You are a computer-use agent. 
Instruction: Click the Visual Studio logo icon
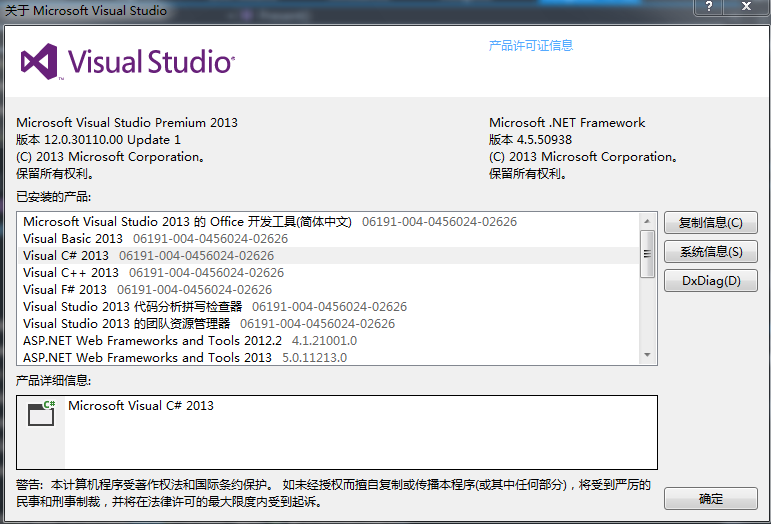pos(39,61)
